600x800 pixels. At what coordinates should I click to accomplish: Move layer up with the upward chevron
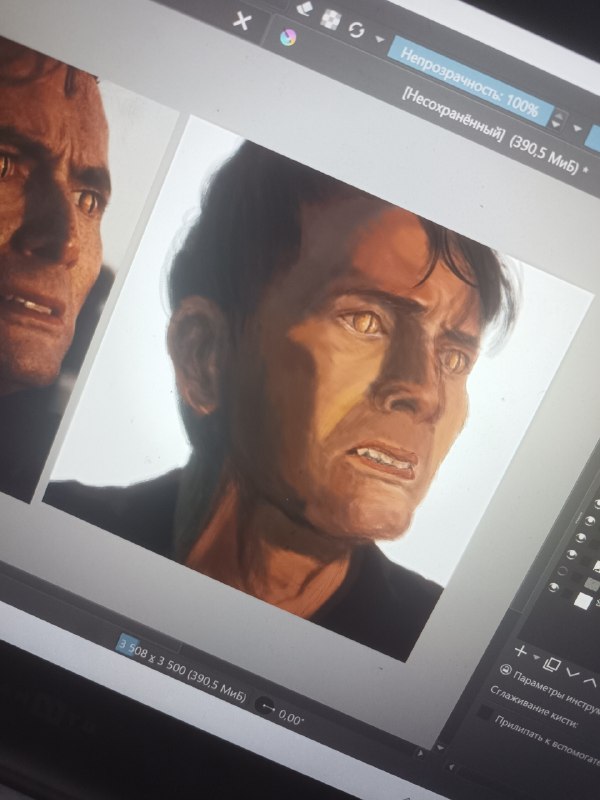coord(590,681)
